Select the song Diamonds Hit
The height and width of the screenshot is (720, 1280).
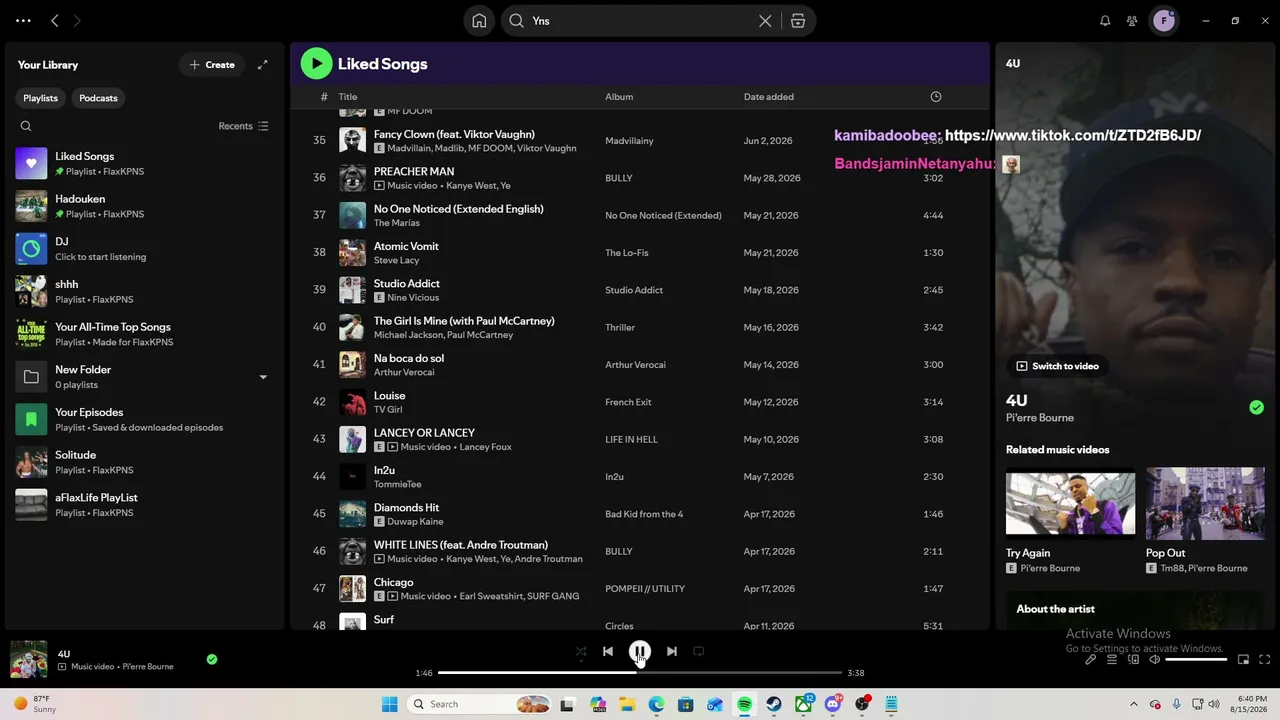click(406, 508)
